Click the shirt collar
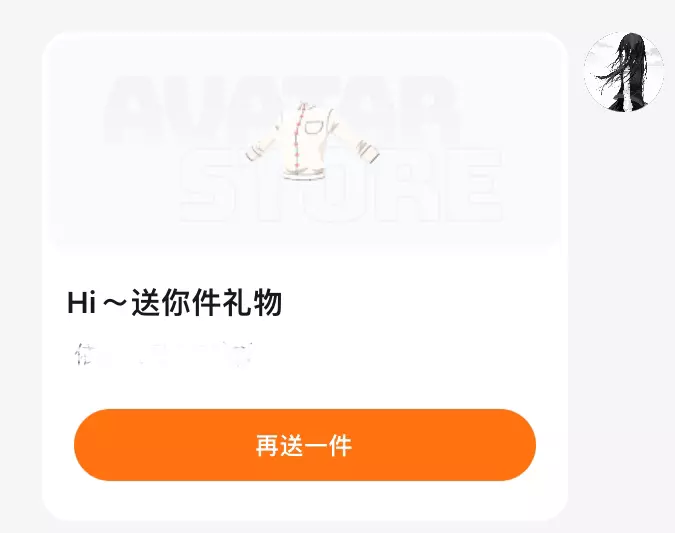This screenshot has width=675, height=533. pos(306,106)
